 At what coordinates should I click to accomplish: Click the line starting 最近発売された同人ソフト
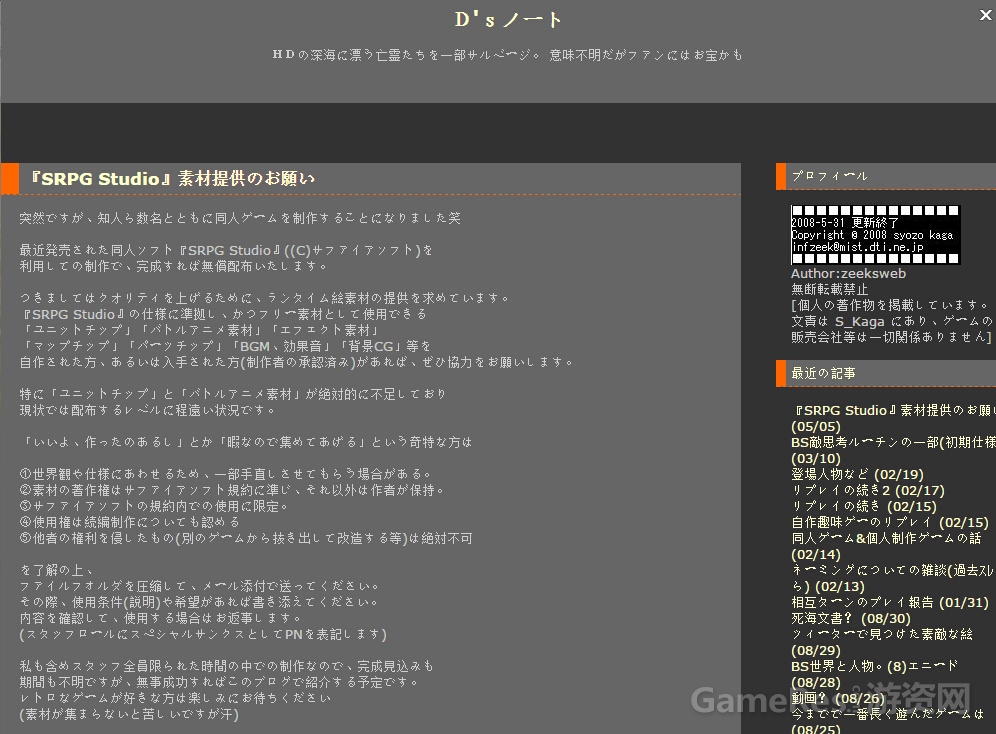coord(225,250)
